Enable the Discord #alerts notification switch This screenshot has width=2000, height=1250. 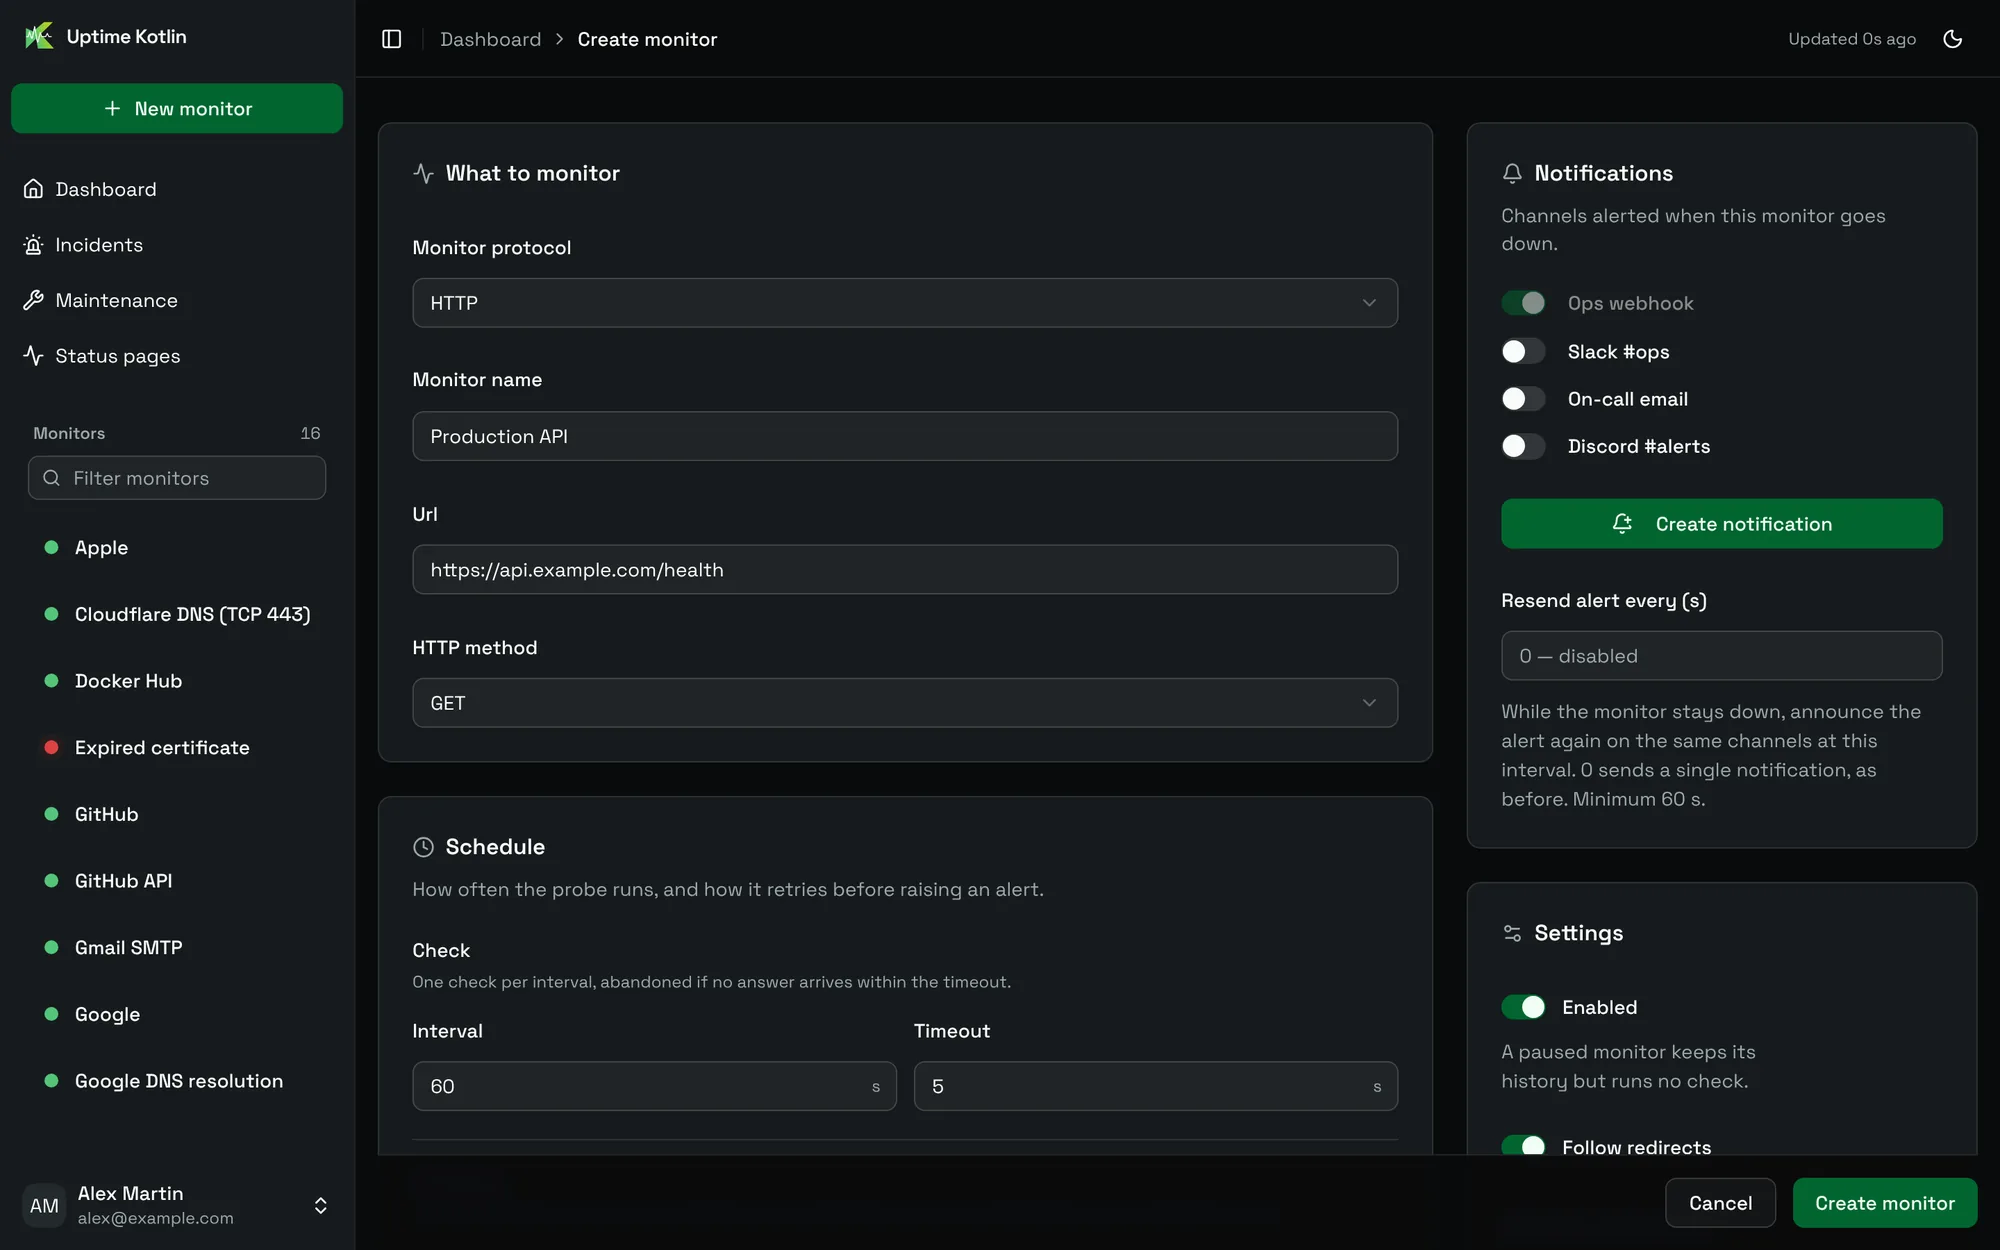click(1523, 446)
